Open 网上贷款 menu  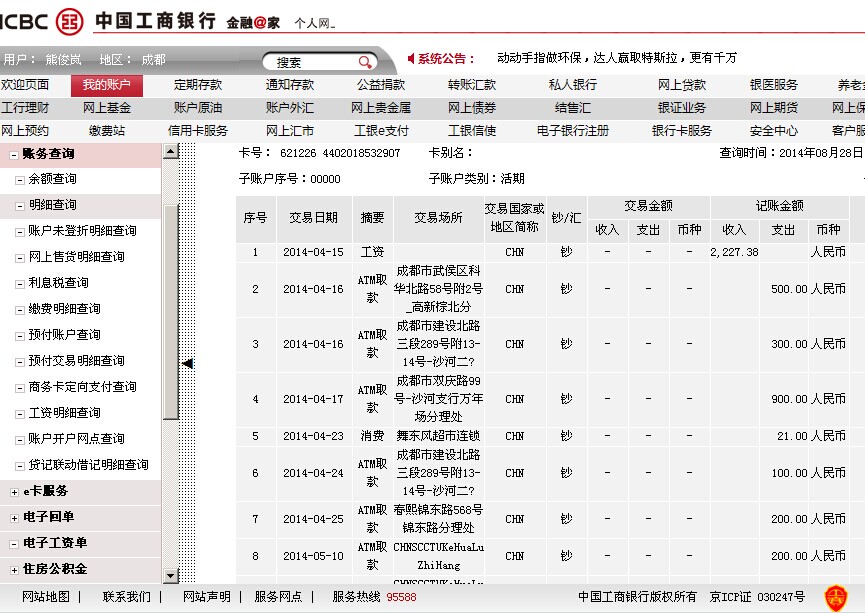[682, 84]
